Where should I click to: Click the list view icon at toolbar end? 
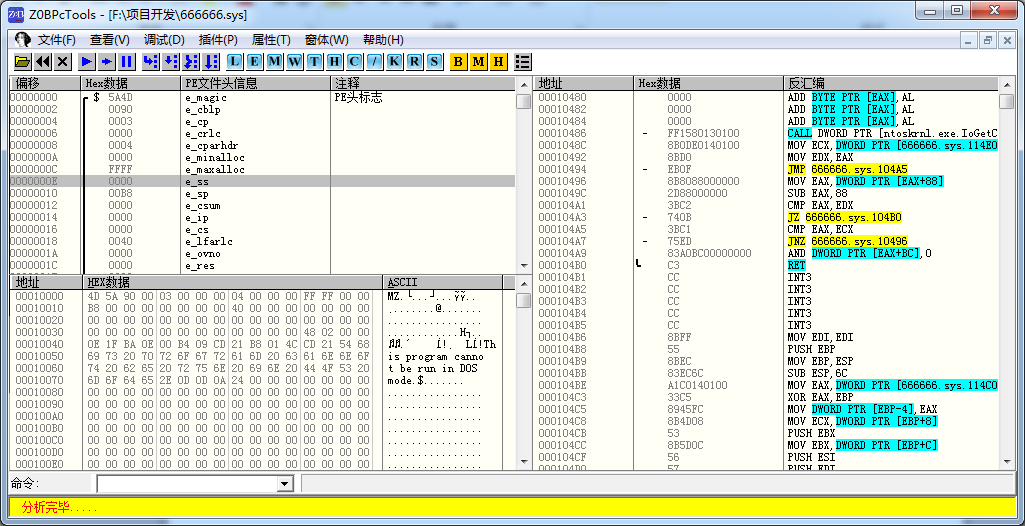click(523, 62)
